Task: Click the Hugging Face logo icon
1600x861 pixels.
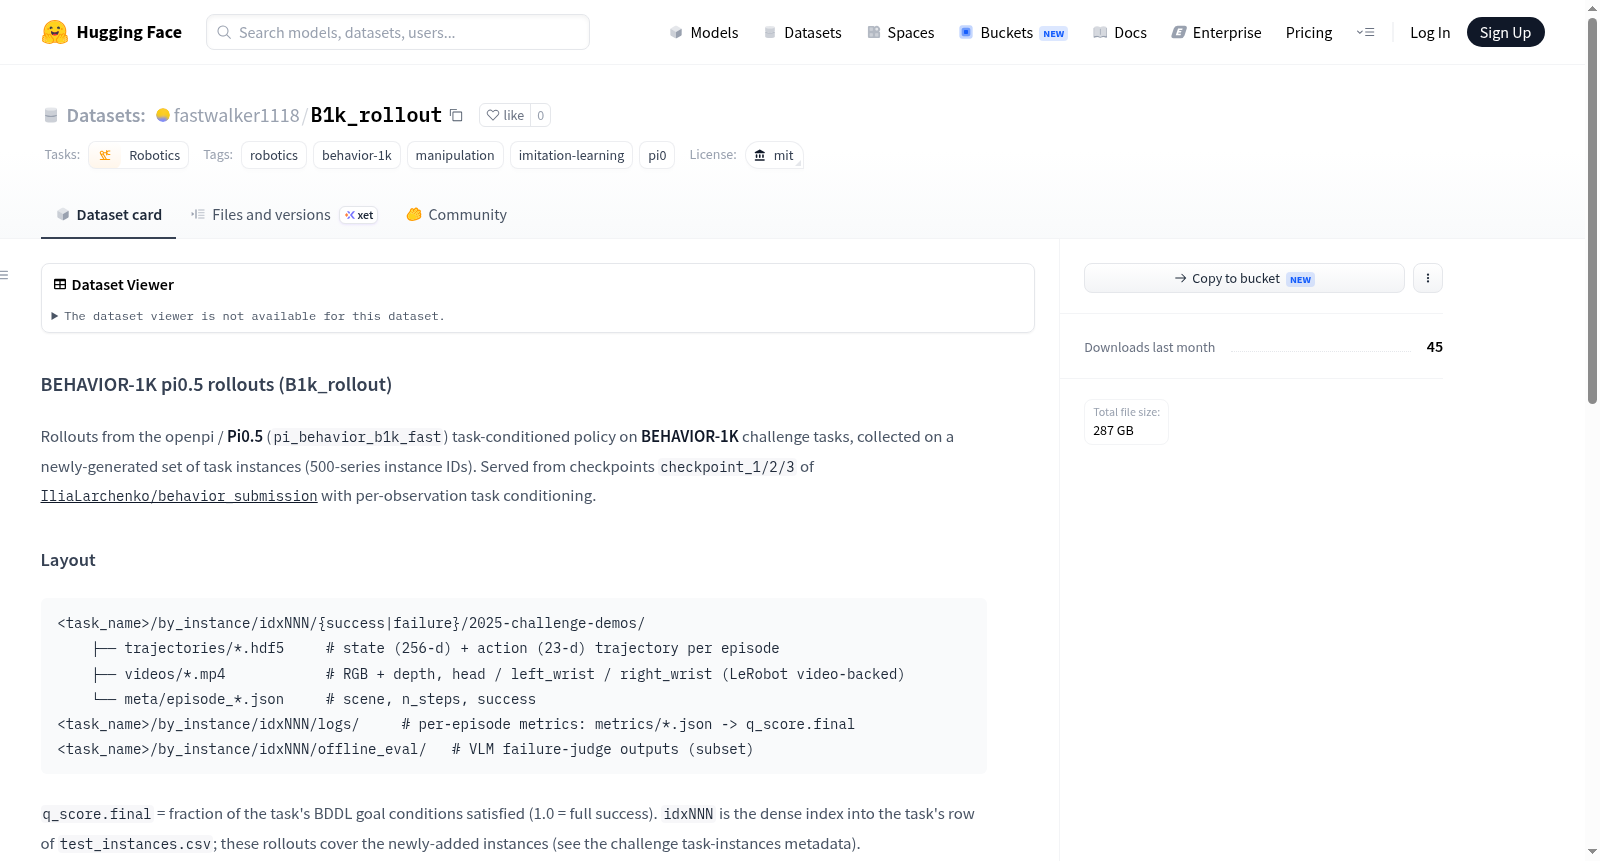Action: pos(55,32)
